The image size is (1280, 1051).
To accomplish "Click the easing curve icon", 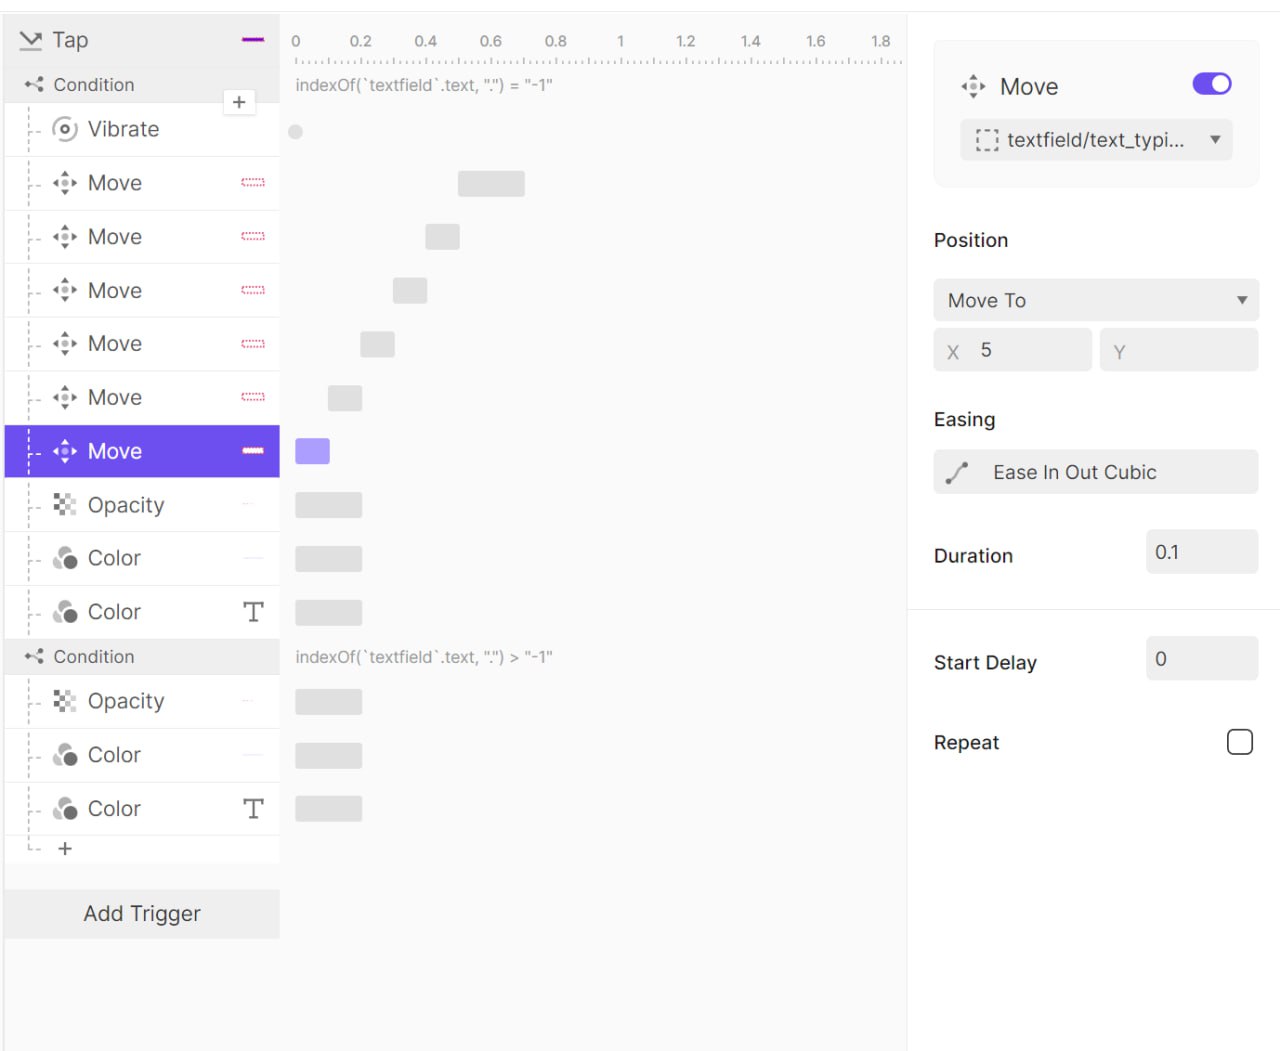I will [x=957, y=473].
